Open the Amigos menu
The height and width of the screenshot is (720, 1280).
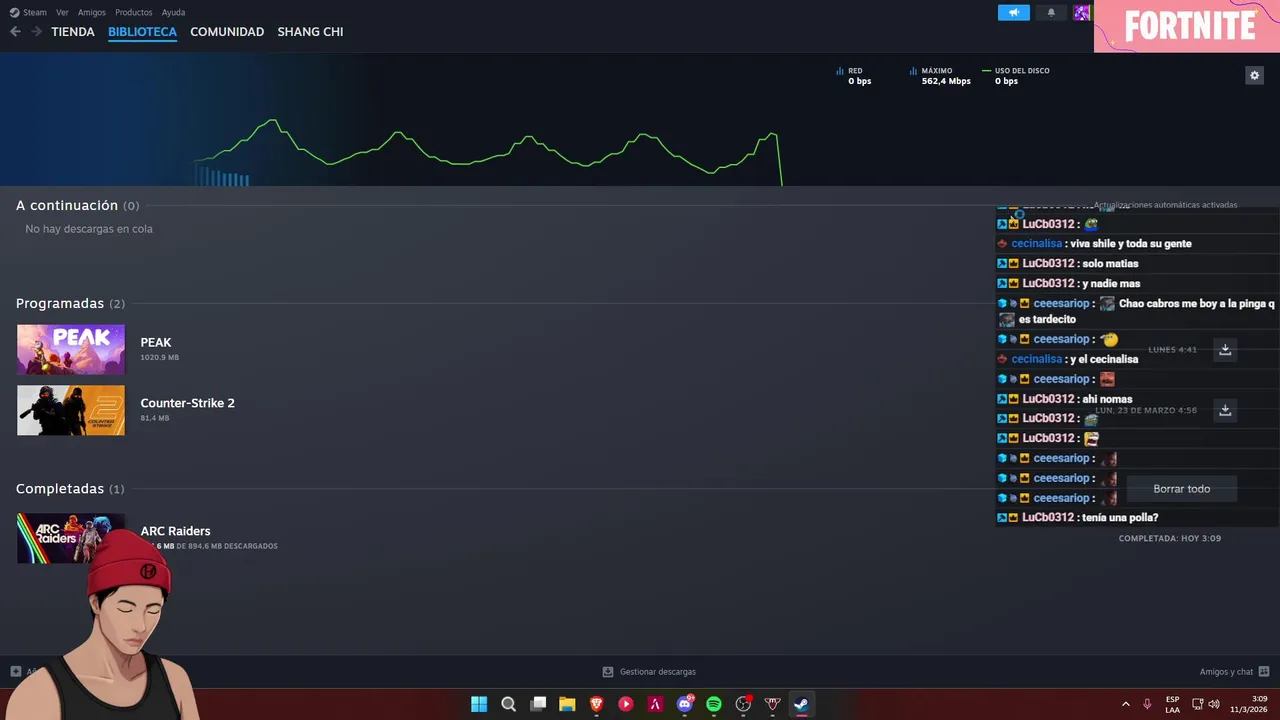[x=92, y=12]
